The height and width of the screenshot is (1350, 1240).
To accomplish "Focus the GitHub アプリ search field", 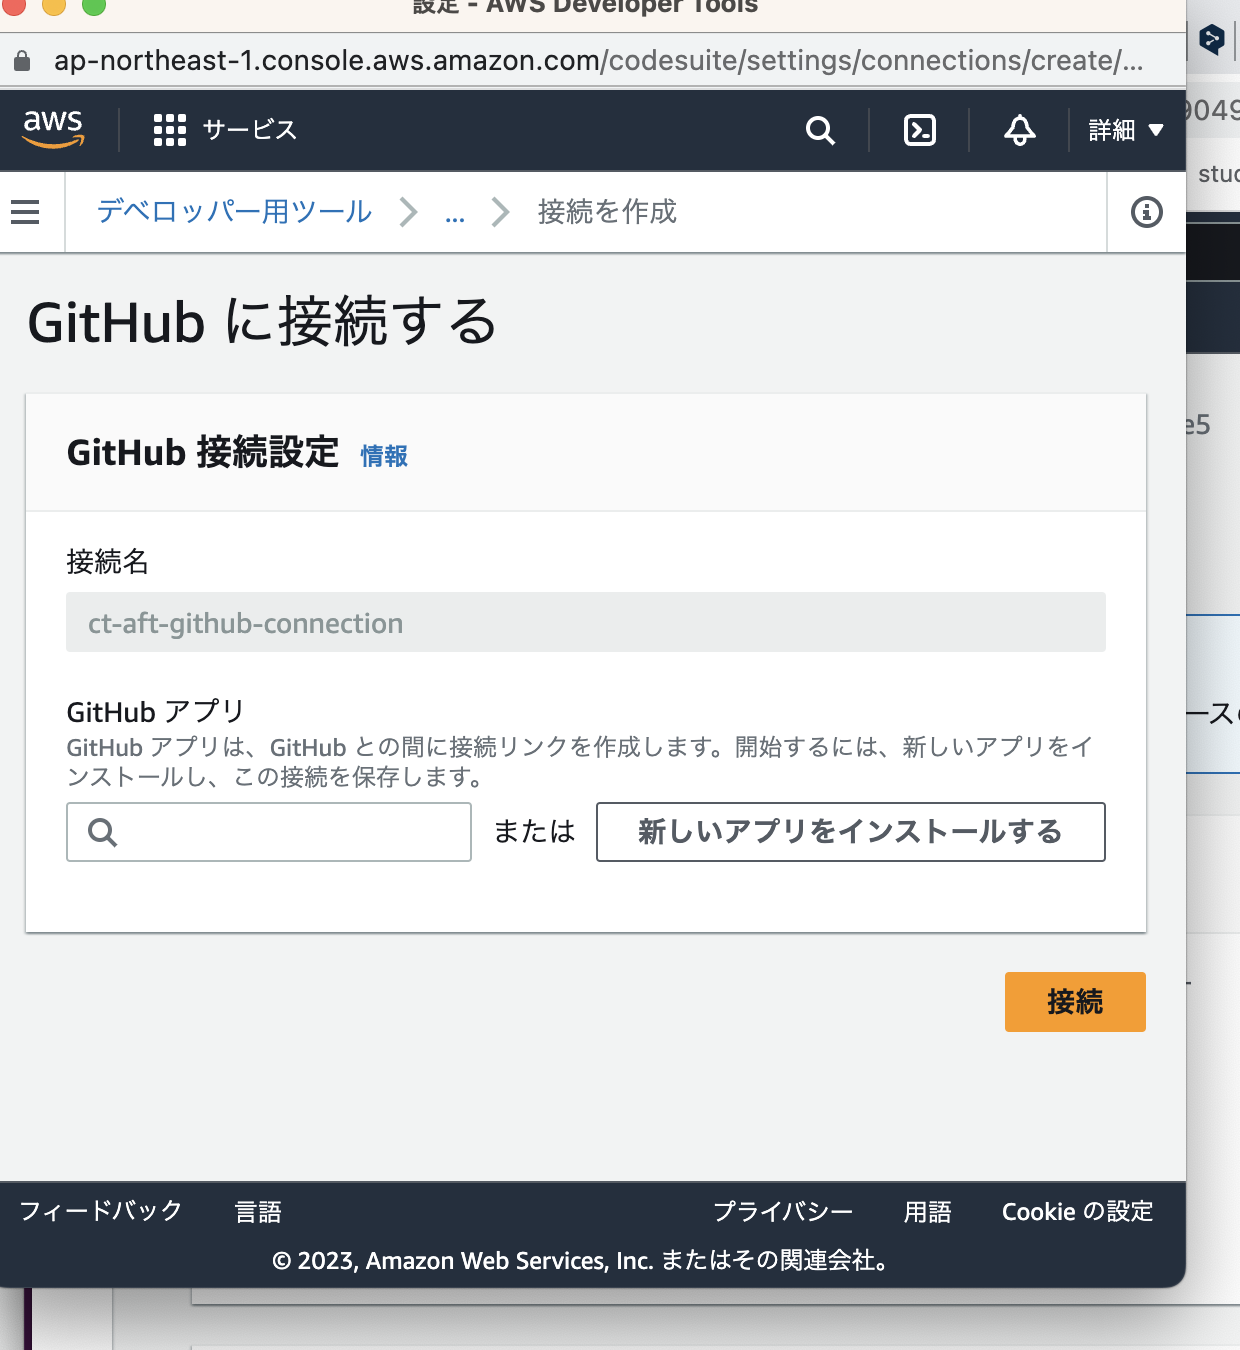I will pos(269,832).
